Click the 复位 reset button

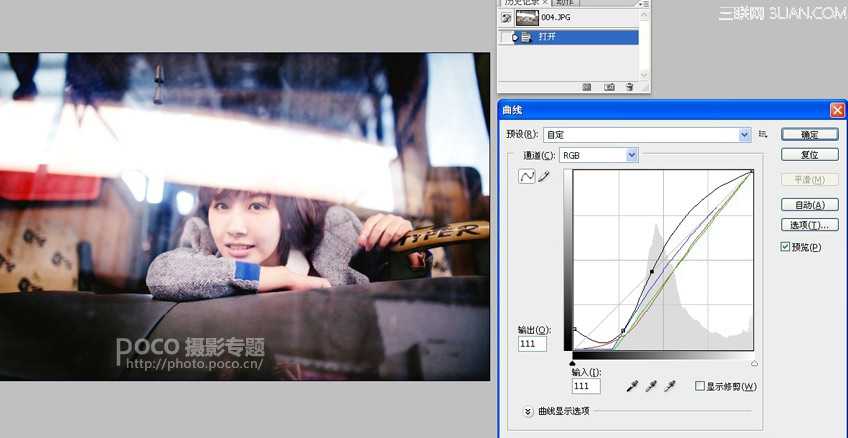tap(810, 155)
